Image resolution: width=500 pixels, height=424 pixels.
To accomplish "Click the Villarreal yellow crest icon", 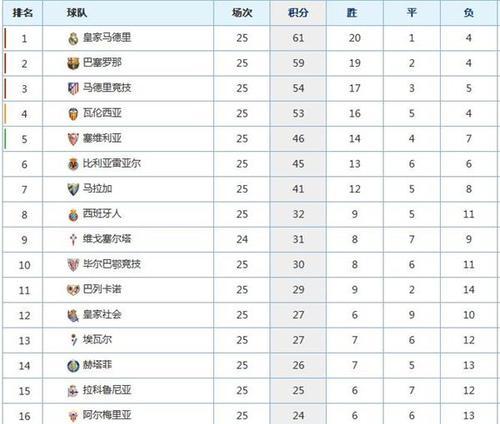I will pos(73,164).
